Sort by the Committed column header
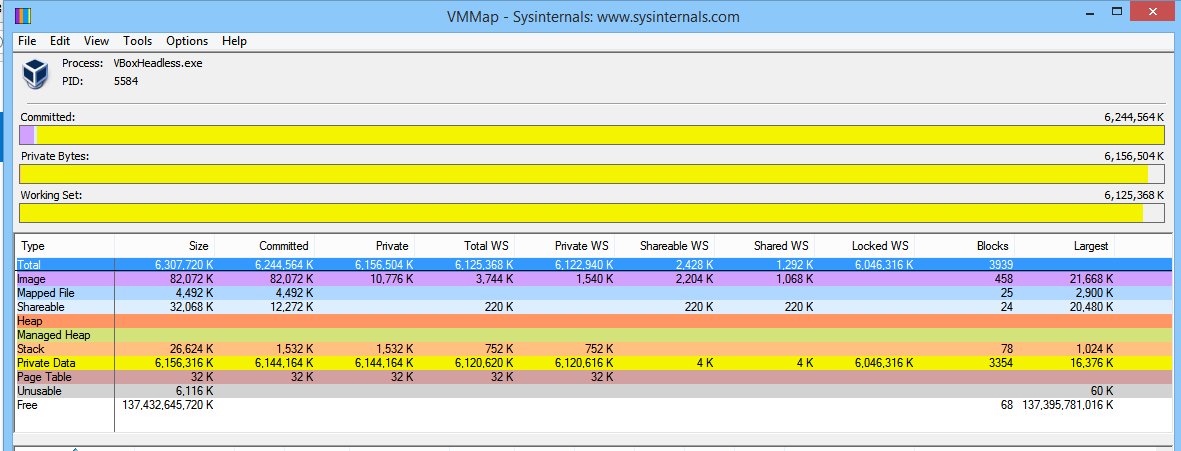The width and height of the screenshot is (1181, 451). [x=264, y=245]
